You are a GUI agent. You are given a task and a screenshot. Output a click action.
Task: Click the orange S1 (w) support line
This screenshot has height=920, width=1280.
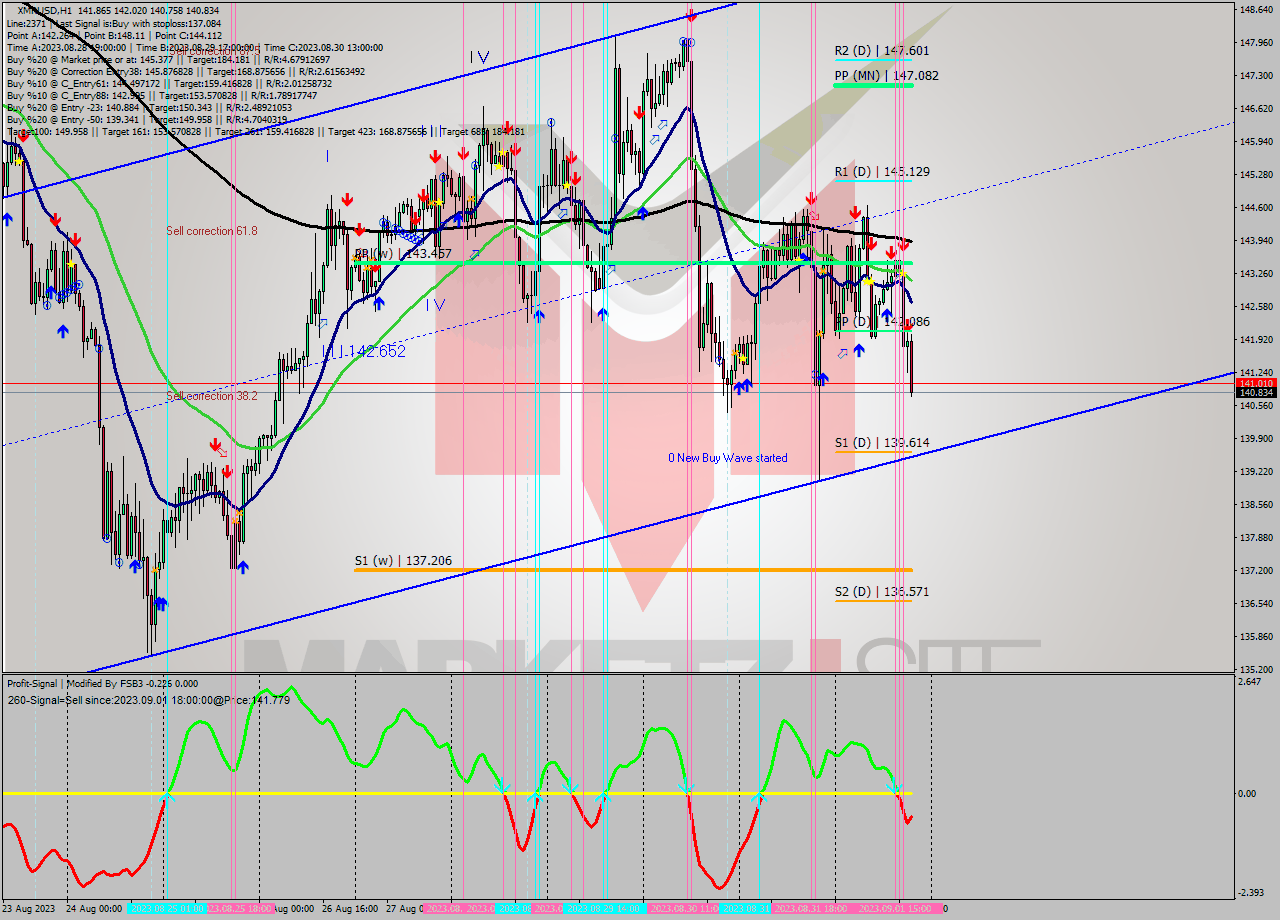tap(633, 570)
